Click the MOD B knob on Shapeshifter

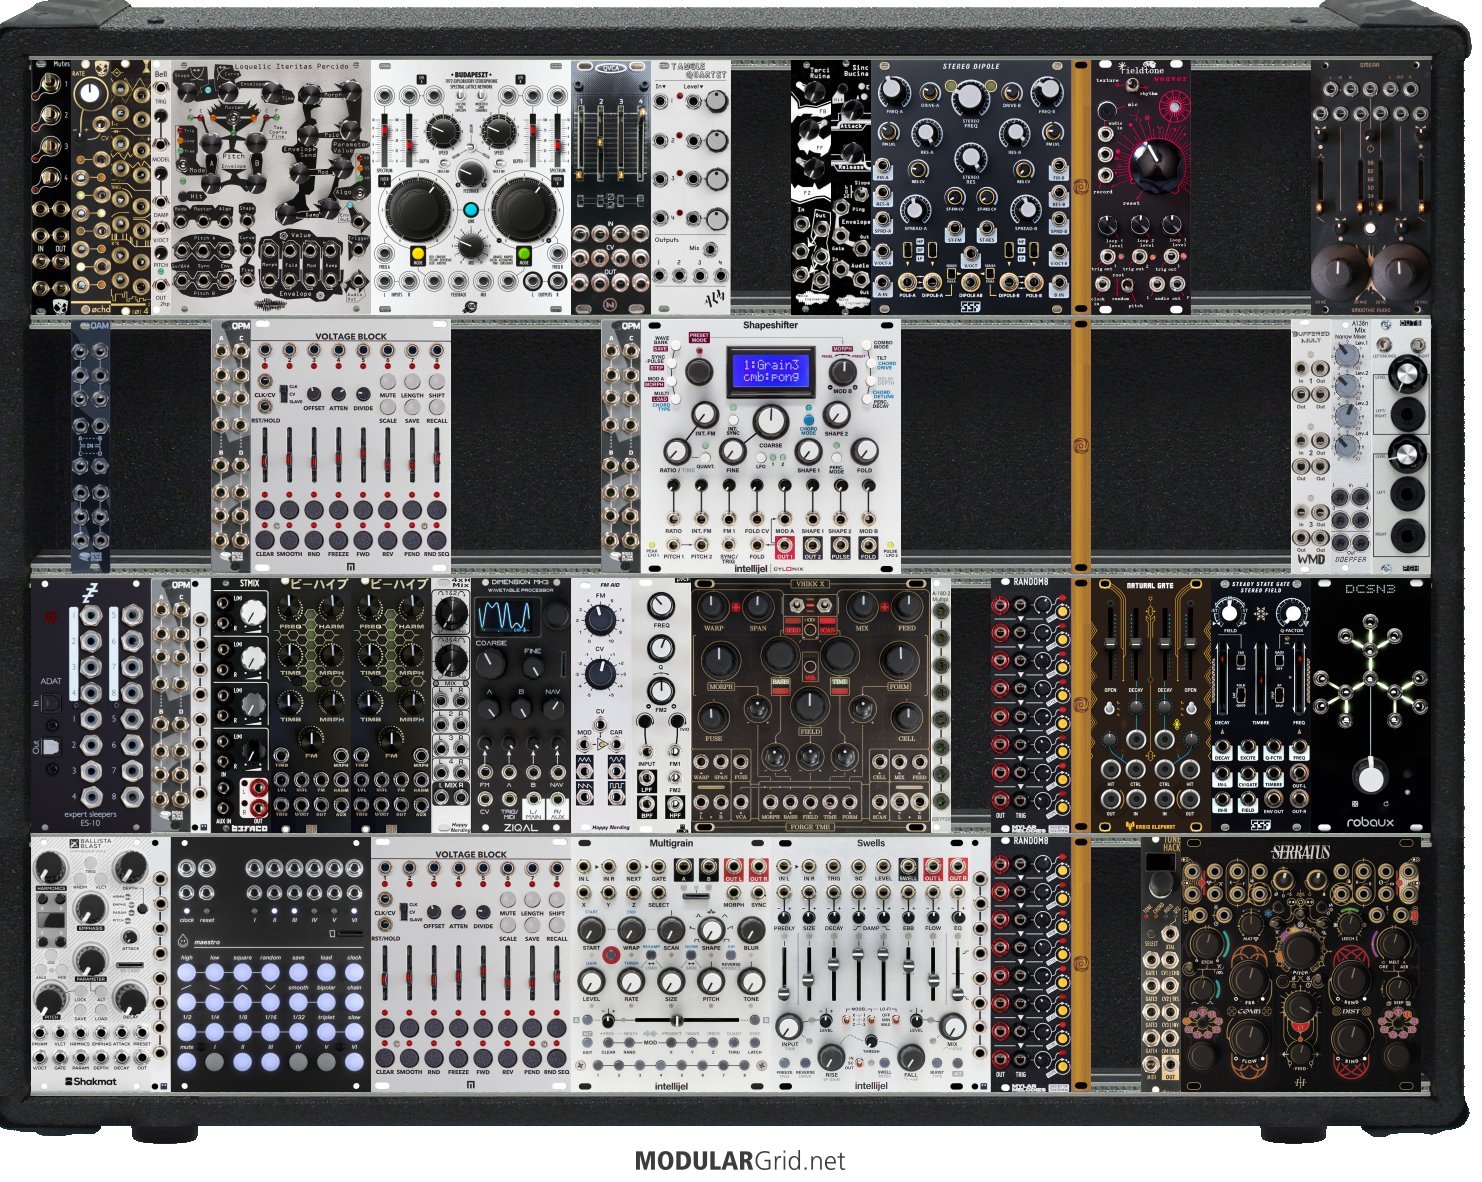click(x=843, y=371)
